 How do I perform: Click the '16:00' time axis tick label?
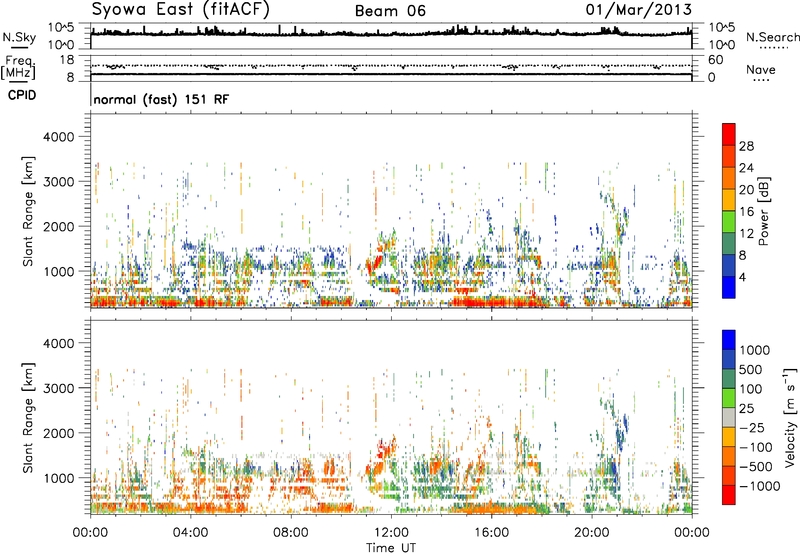pos(491,533)
